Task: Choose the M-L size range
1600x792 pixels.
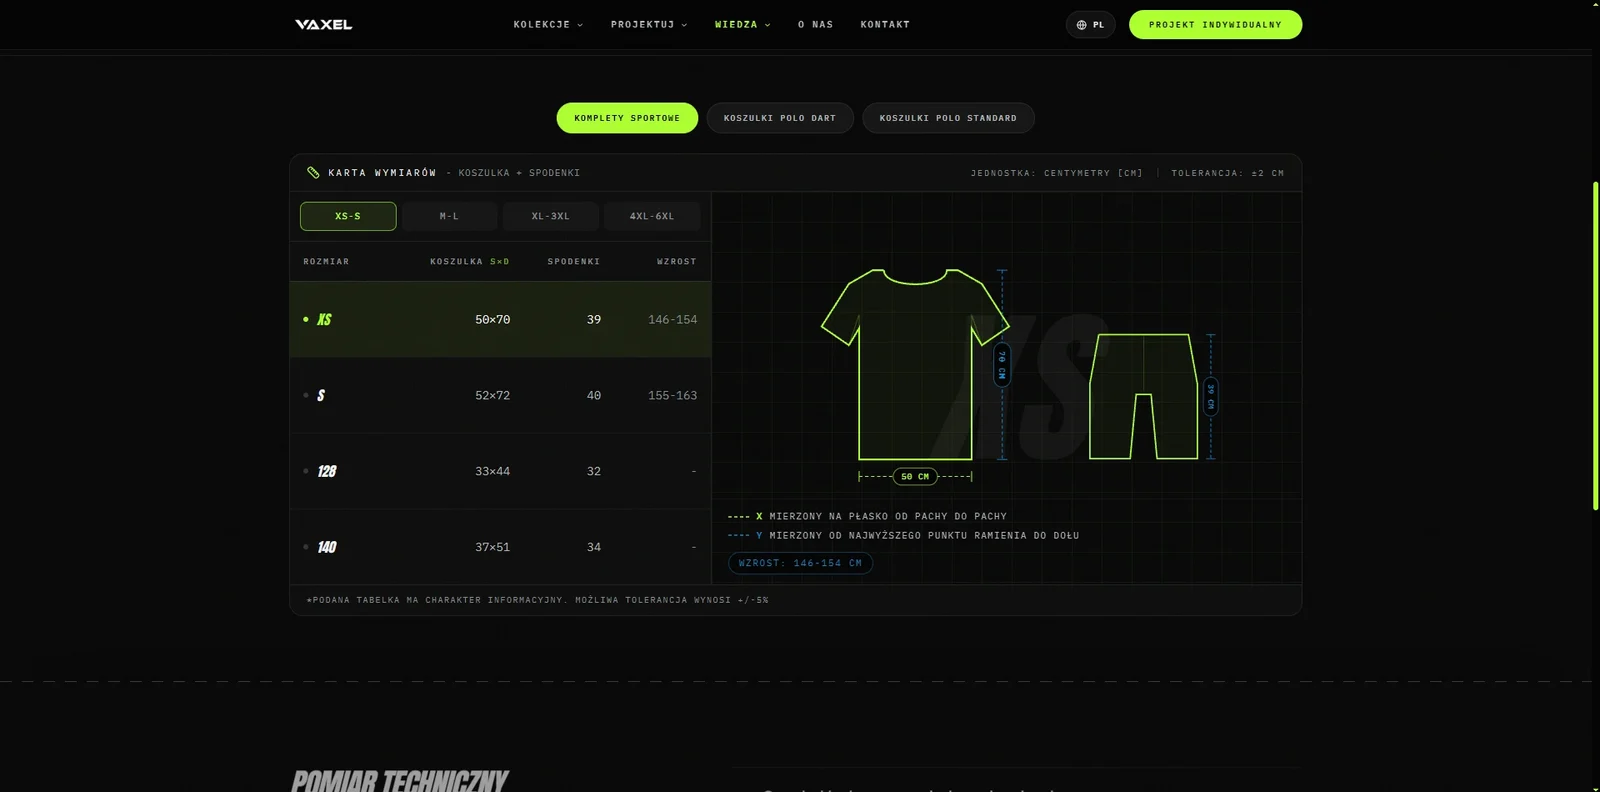Action: click(x=449, y=216)
